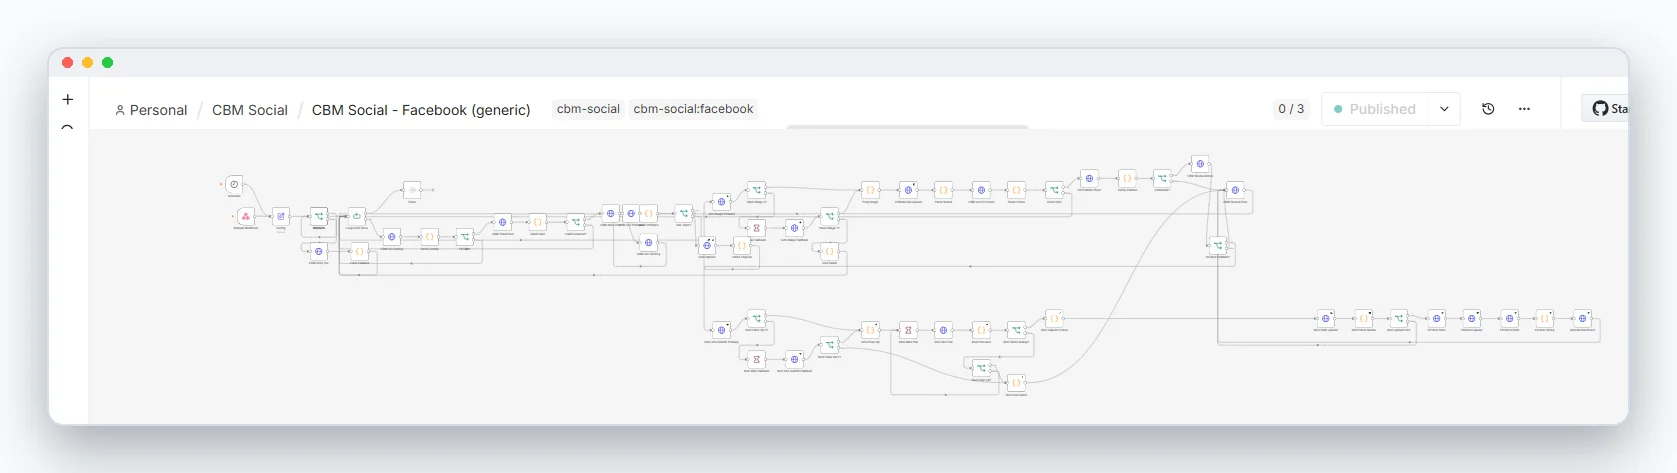Select the bottommost hourglass Wait node
Image resolution: width=1677 pixels, height=473 pixels.
coord(757,359)
